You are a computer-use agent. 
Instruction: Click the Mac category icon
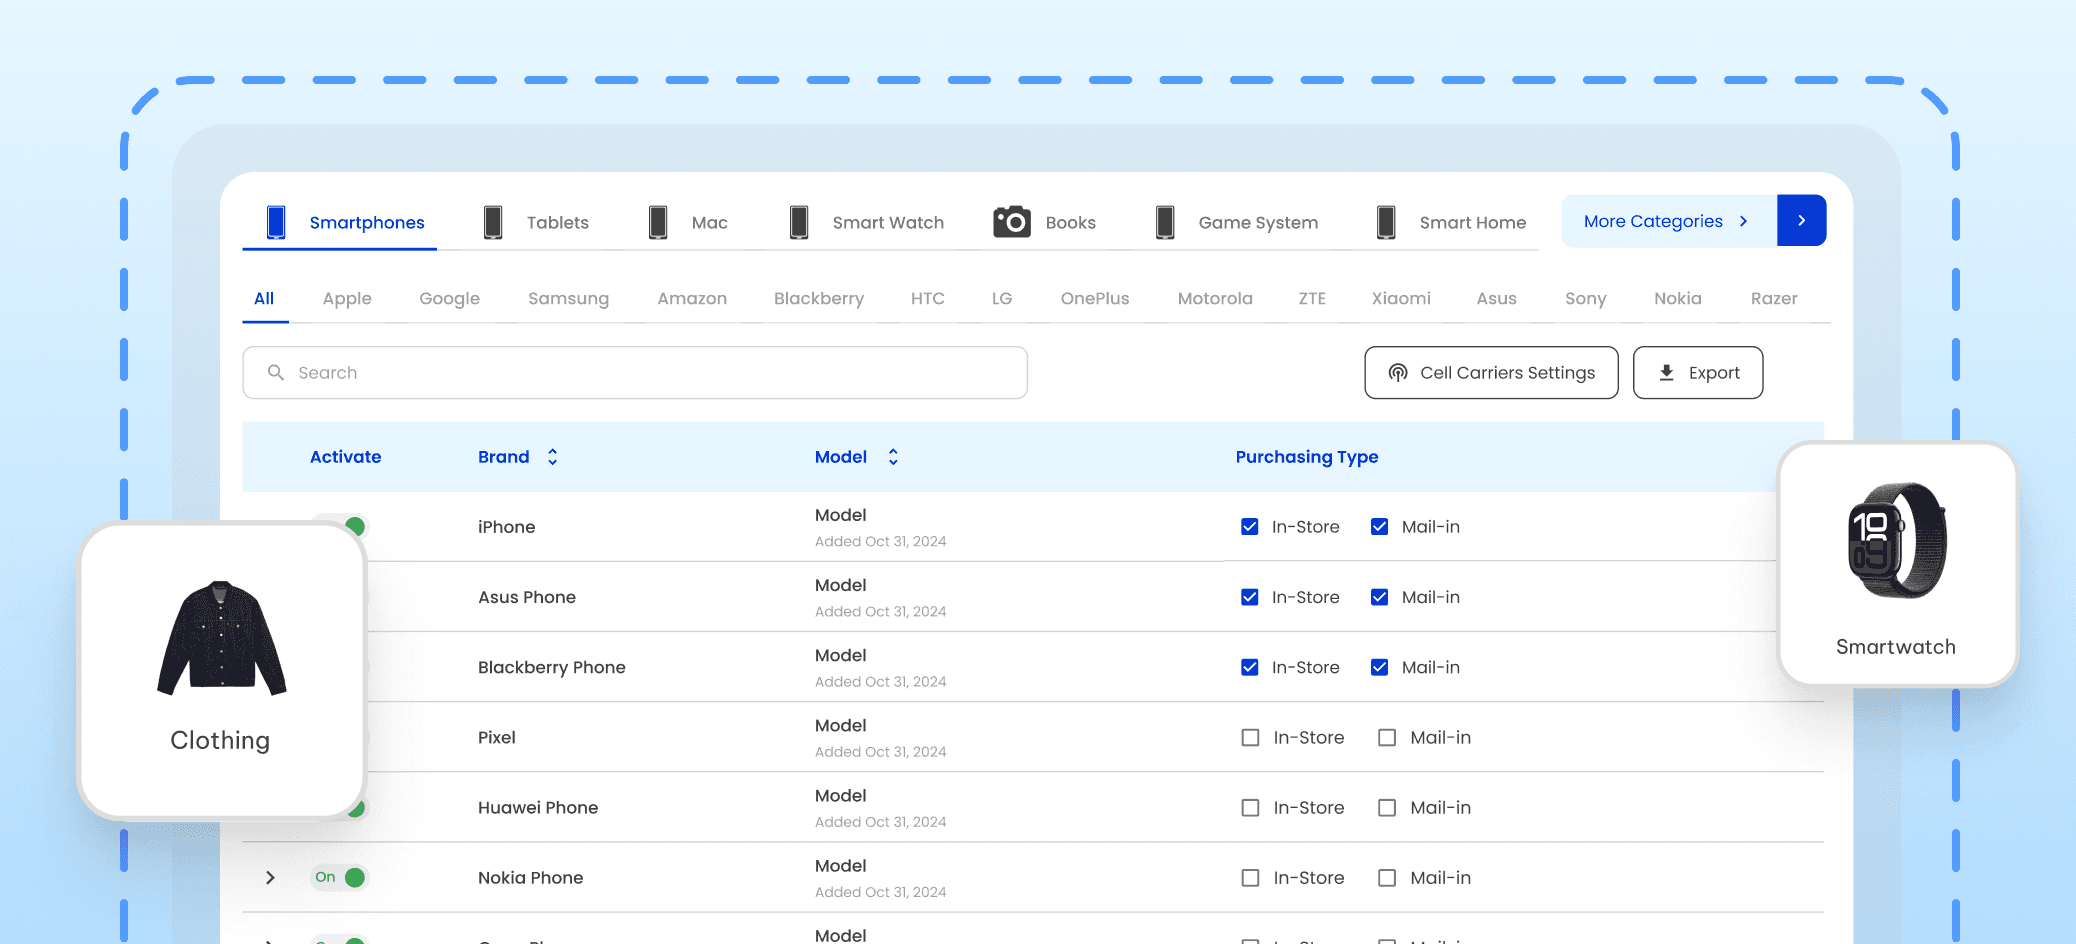click(x=658, y=222)
